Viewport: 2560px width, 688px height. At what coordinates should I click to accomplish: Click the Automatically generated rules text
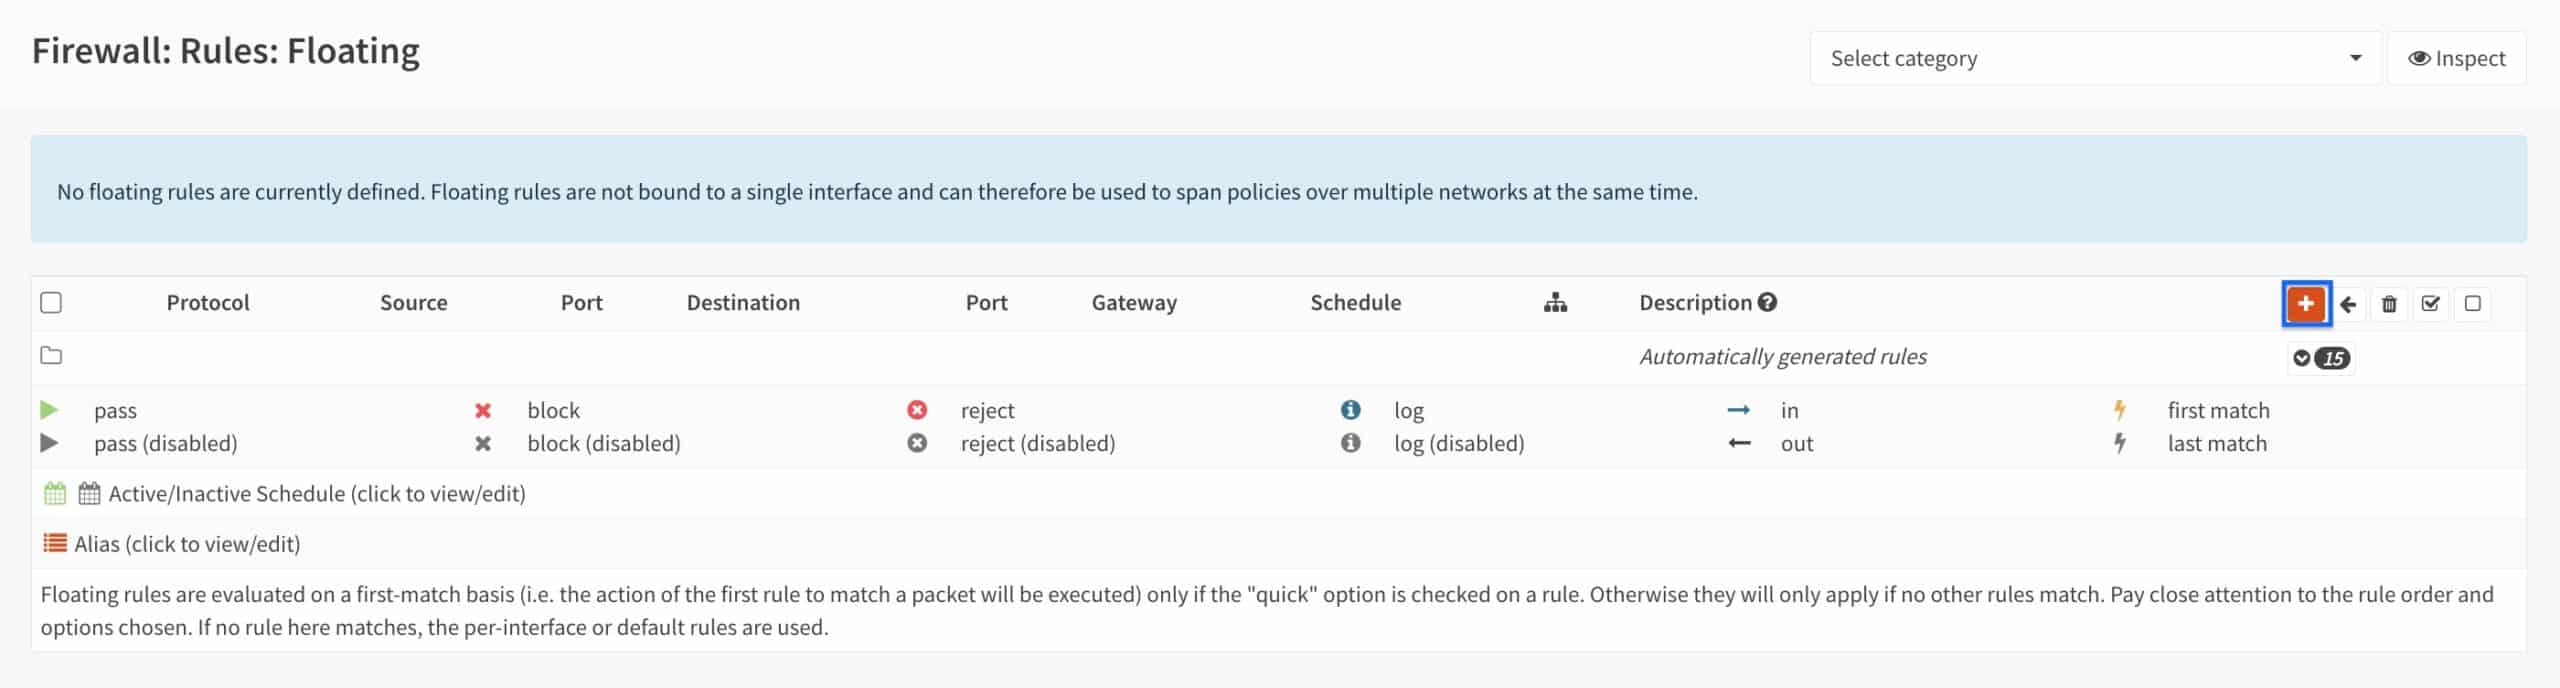click(x=1783, y=356)
